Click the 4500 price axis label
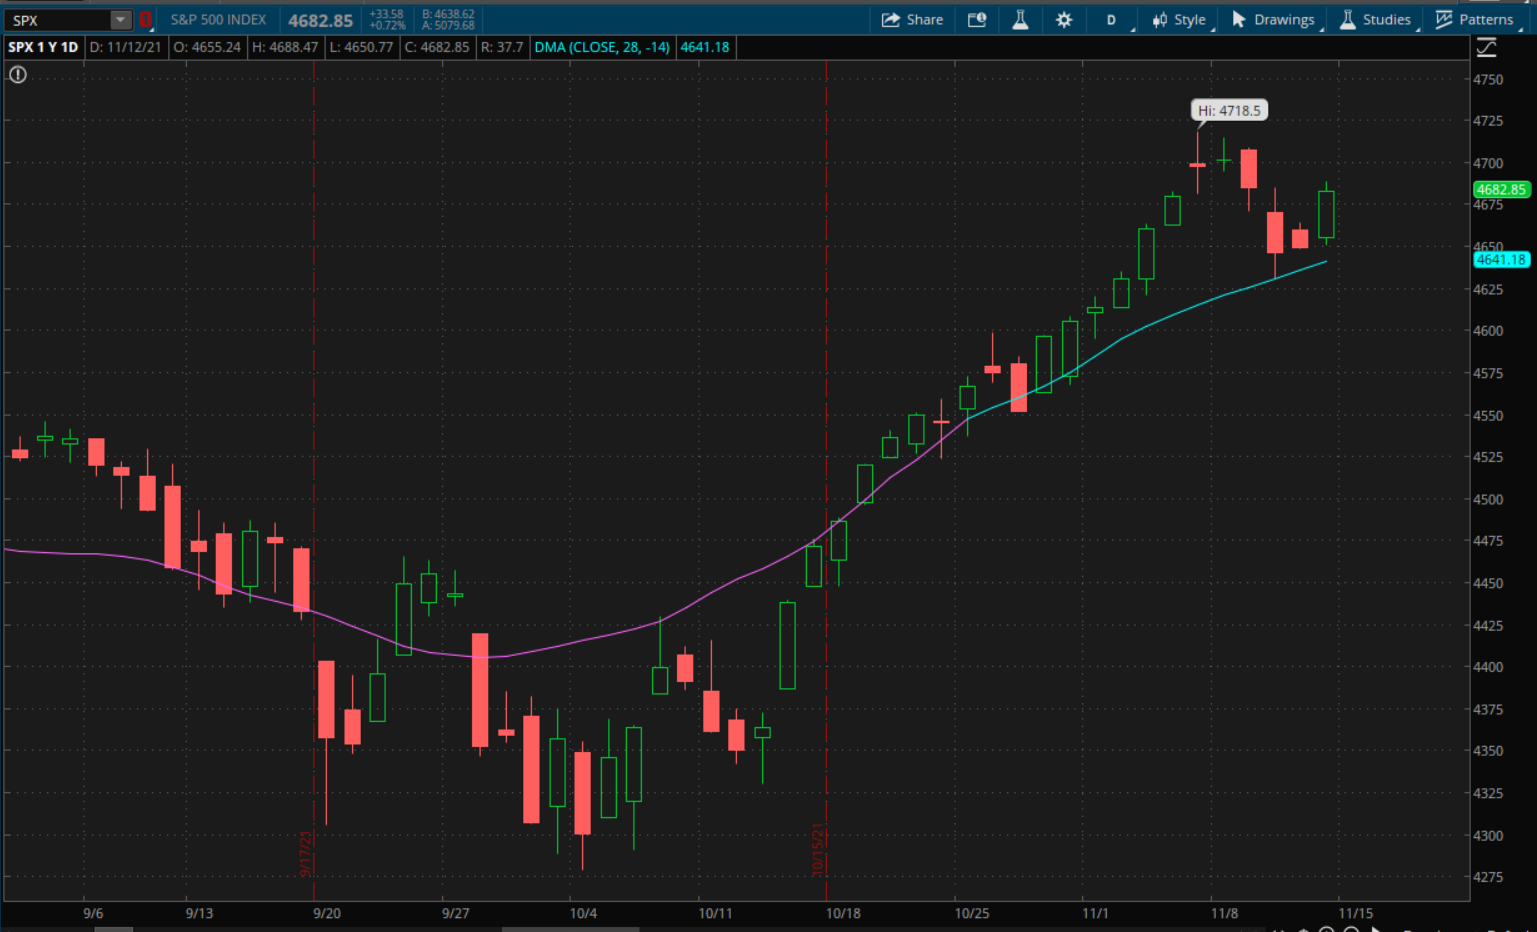 click(x=1488, y=499)
